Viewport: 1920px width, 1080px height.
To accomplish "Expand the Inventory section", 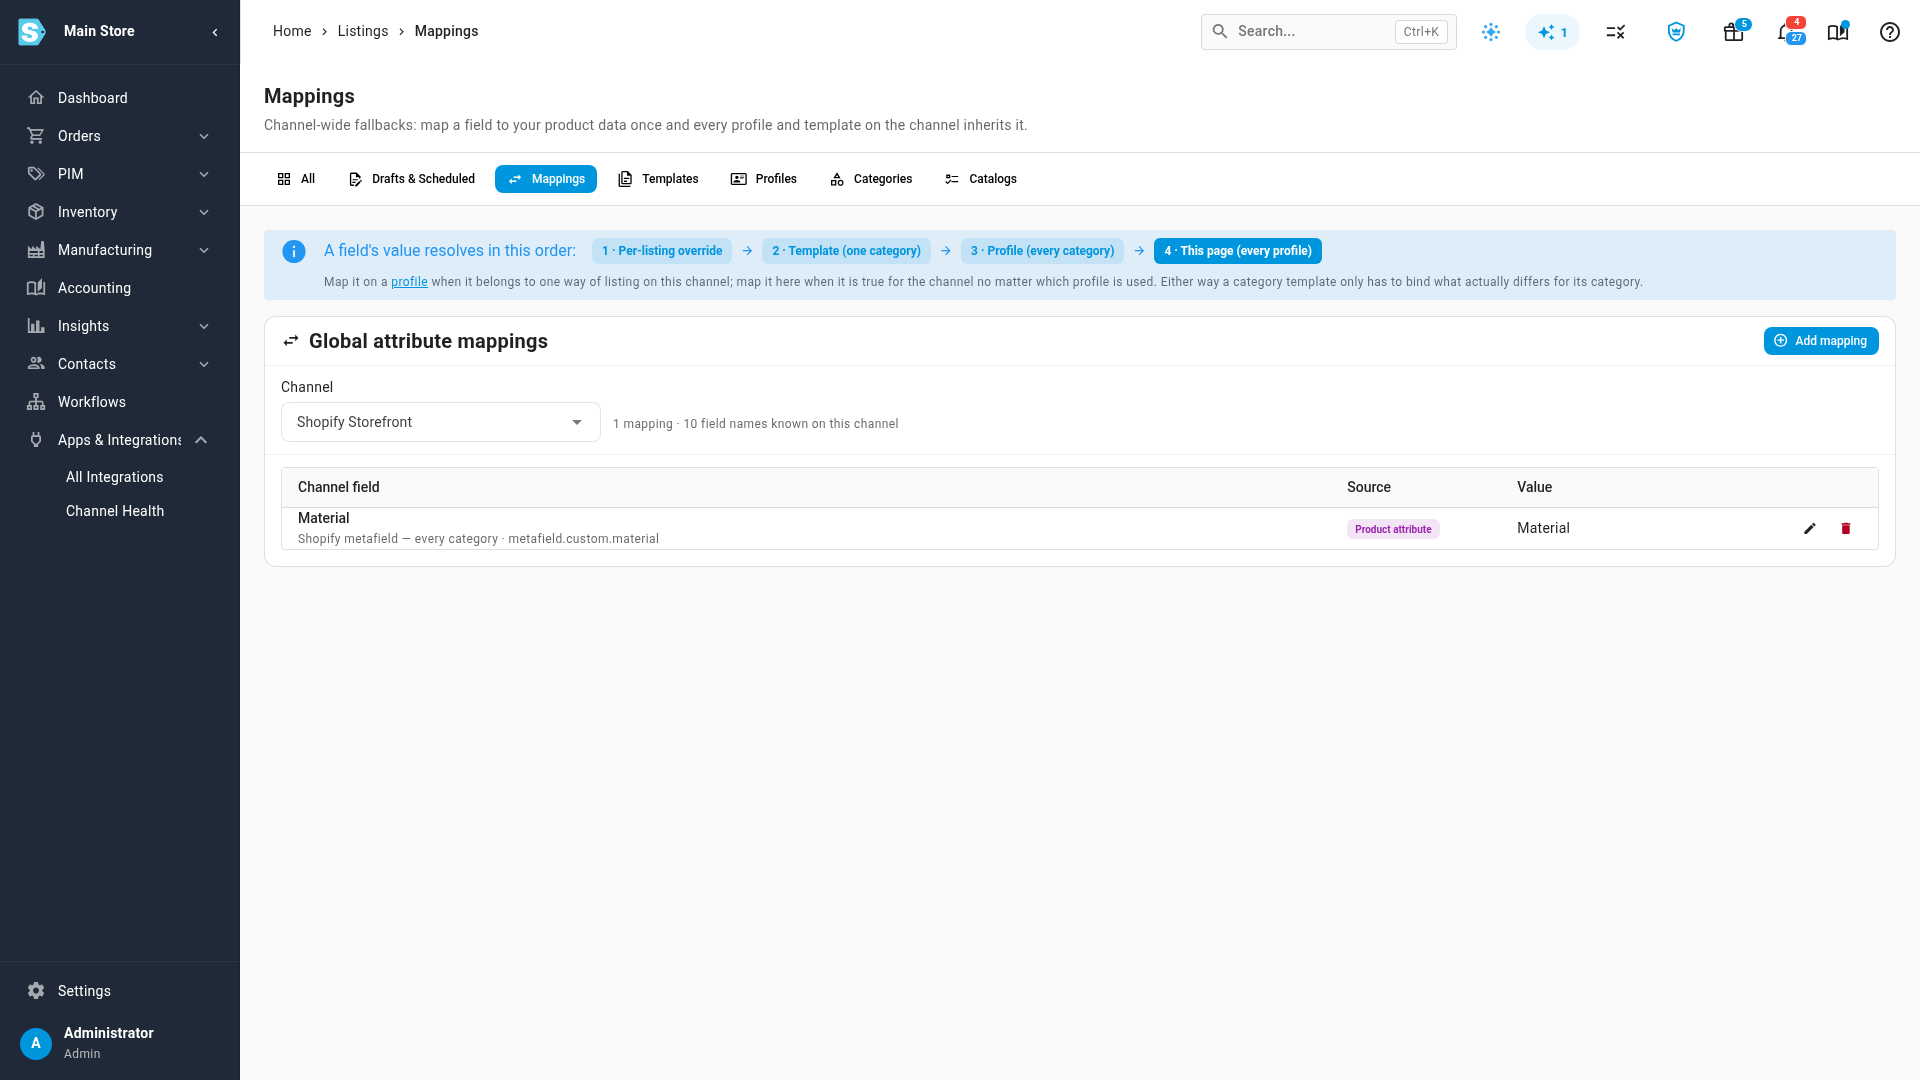I will pos(120,212).
